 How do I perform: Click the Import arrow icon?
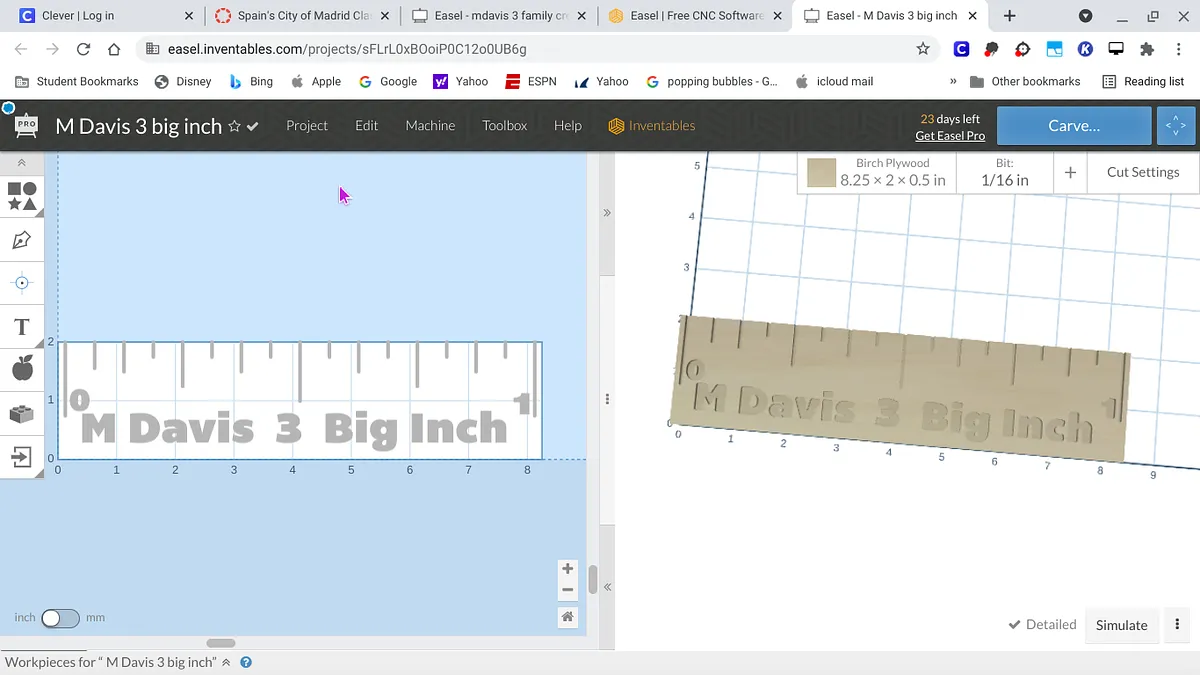pyautogui.click(x=22, y=457)
